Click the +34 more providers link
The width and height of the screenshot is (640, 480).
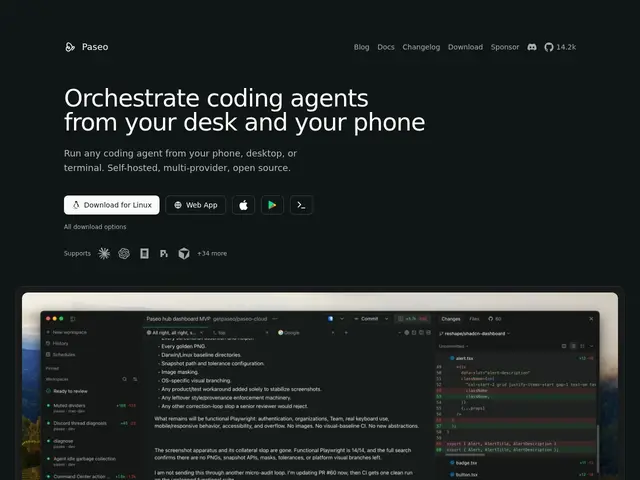(212, 253)
